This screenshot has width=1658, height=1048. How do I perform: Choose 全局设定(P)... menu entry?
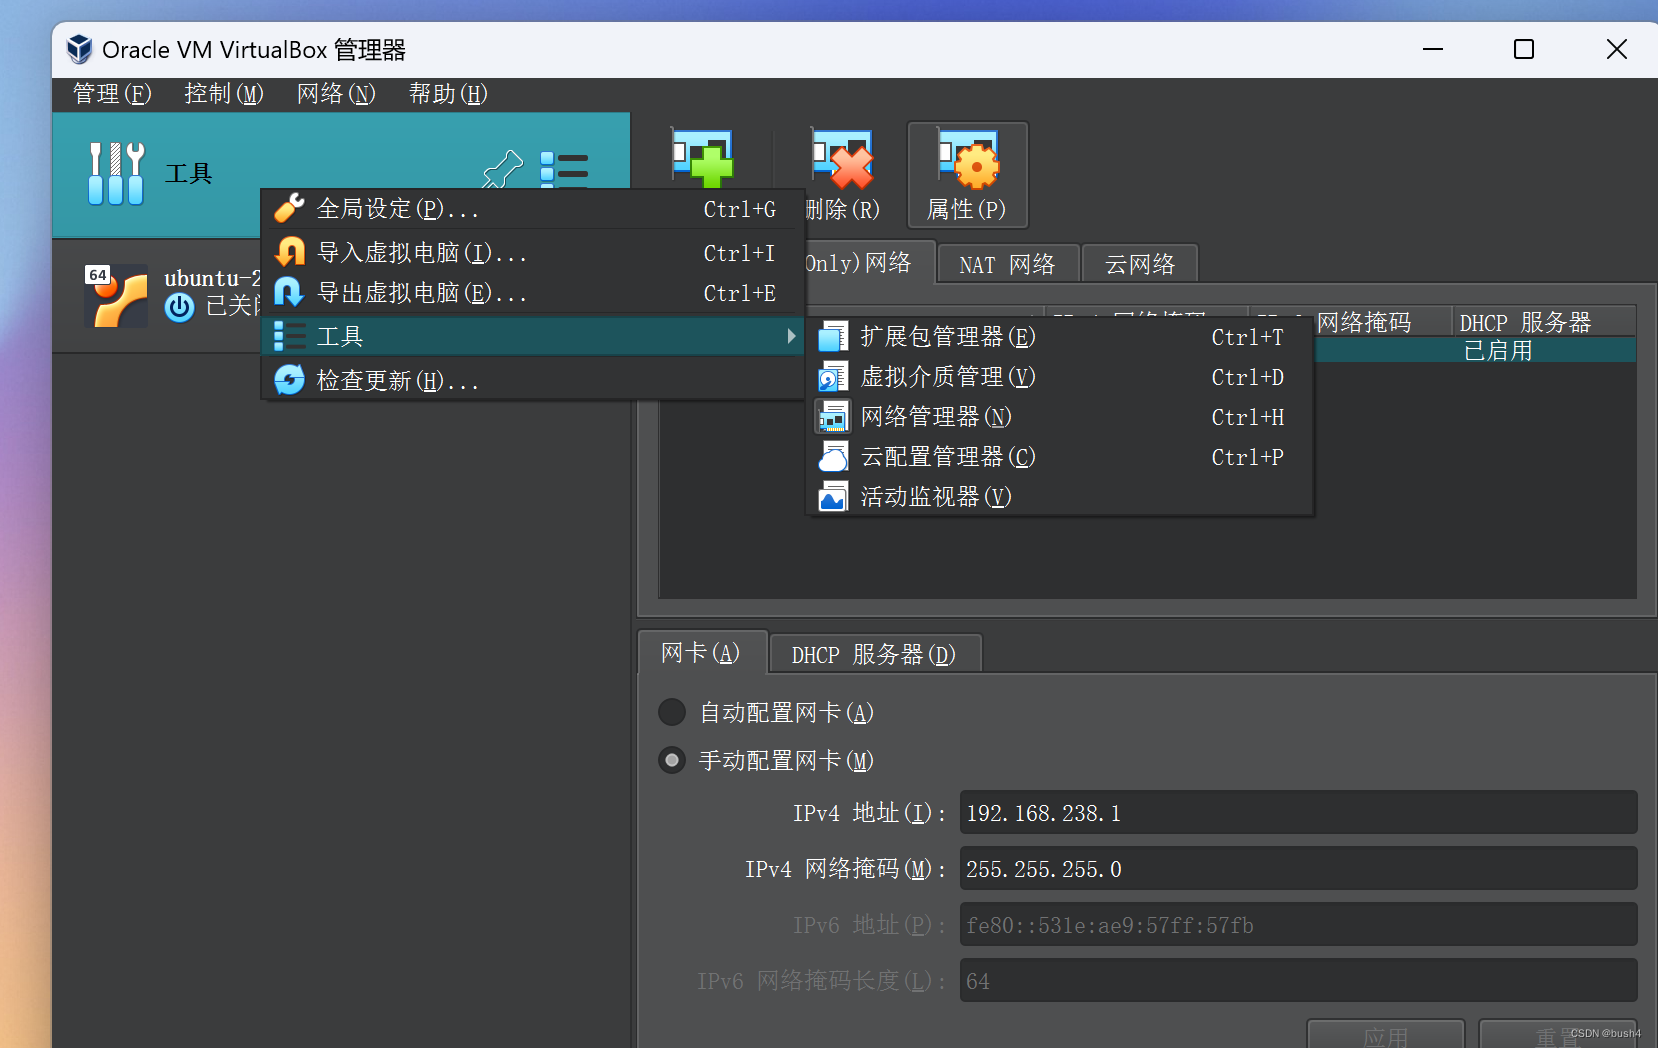pos(533,209)
